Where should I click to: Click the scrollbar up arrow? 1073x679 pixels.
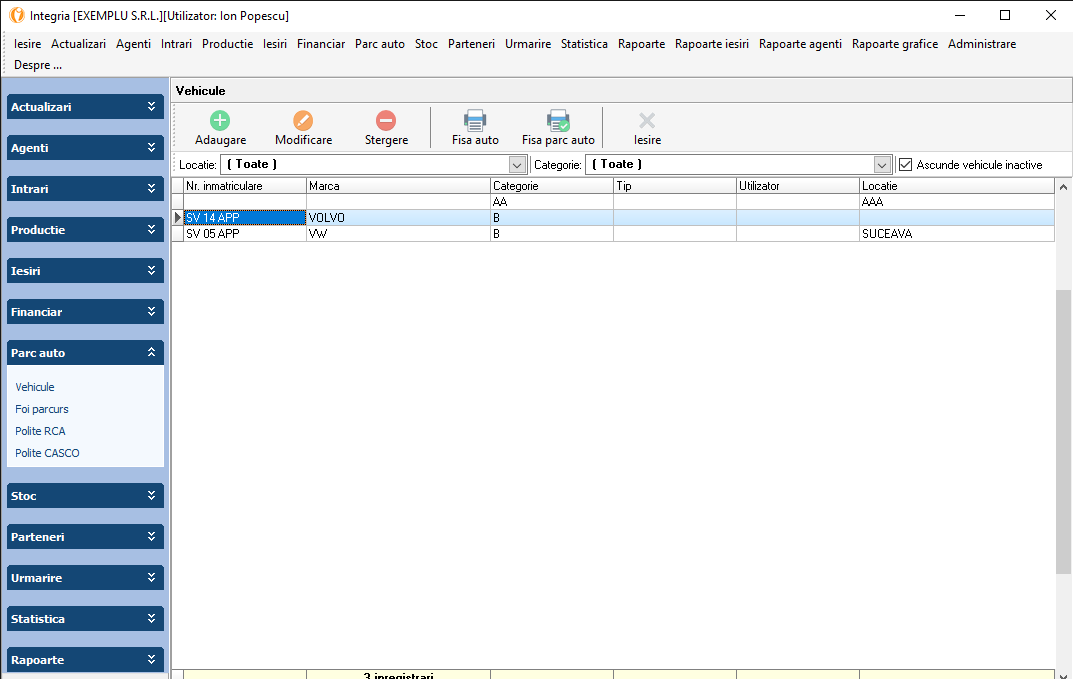(1063, 186)
